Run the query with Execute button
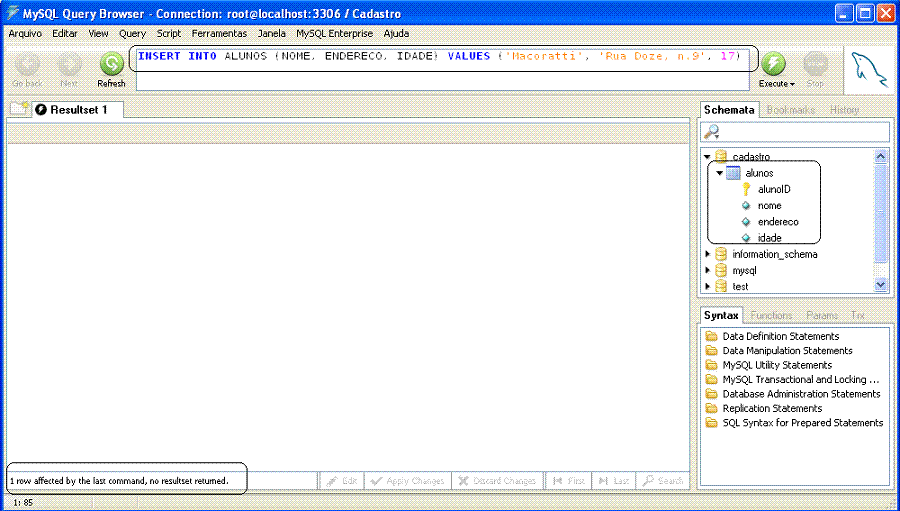 click(x=773, y=64)
